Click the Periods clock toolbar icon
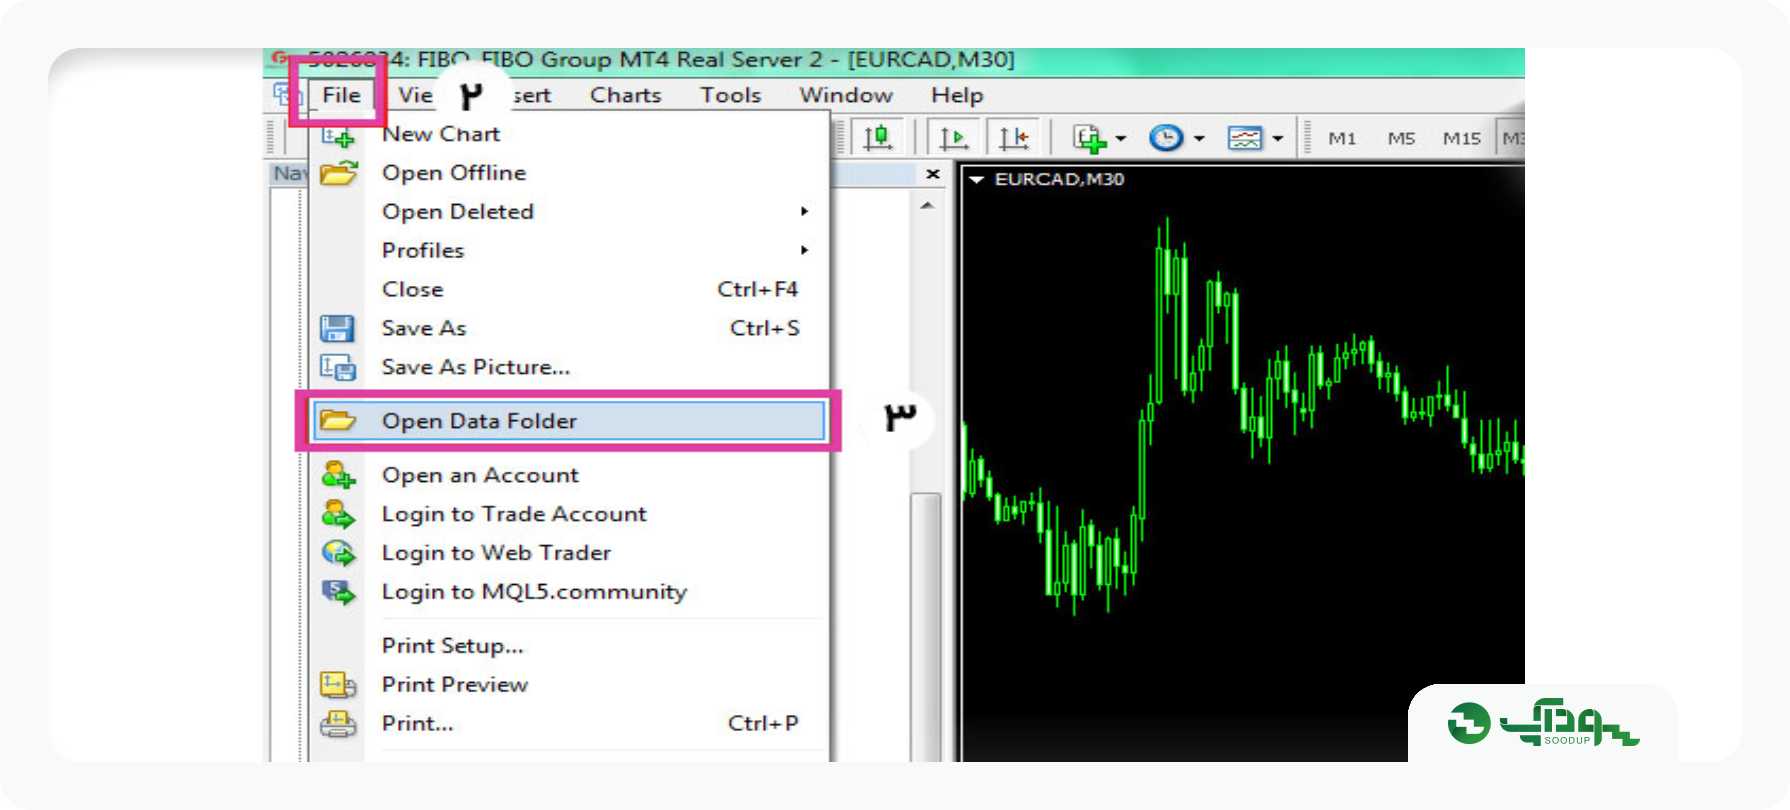 (1166, 138)
